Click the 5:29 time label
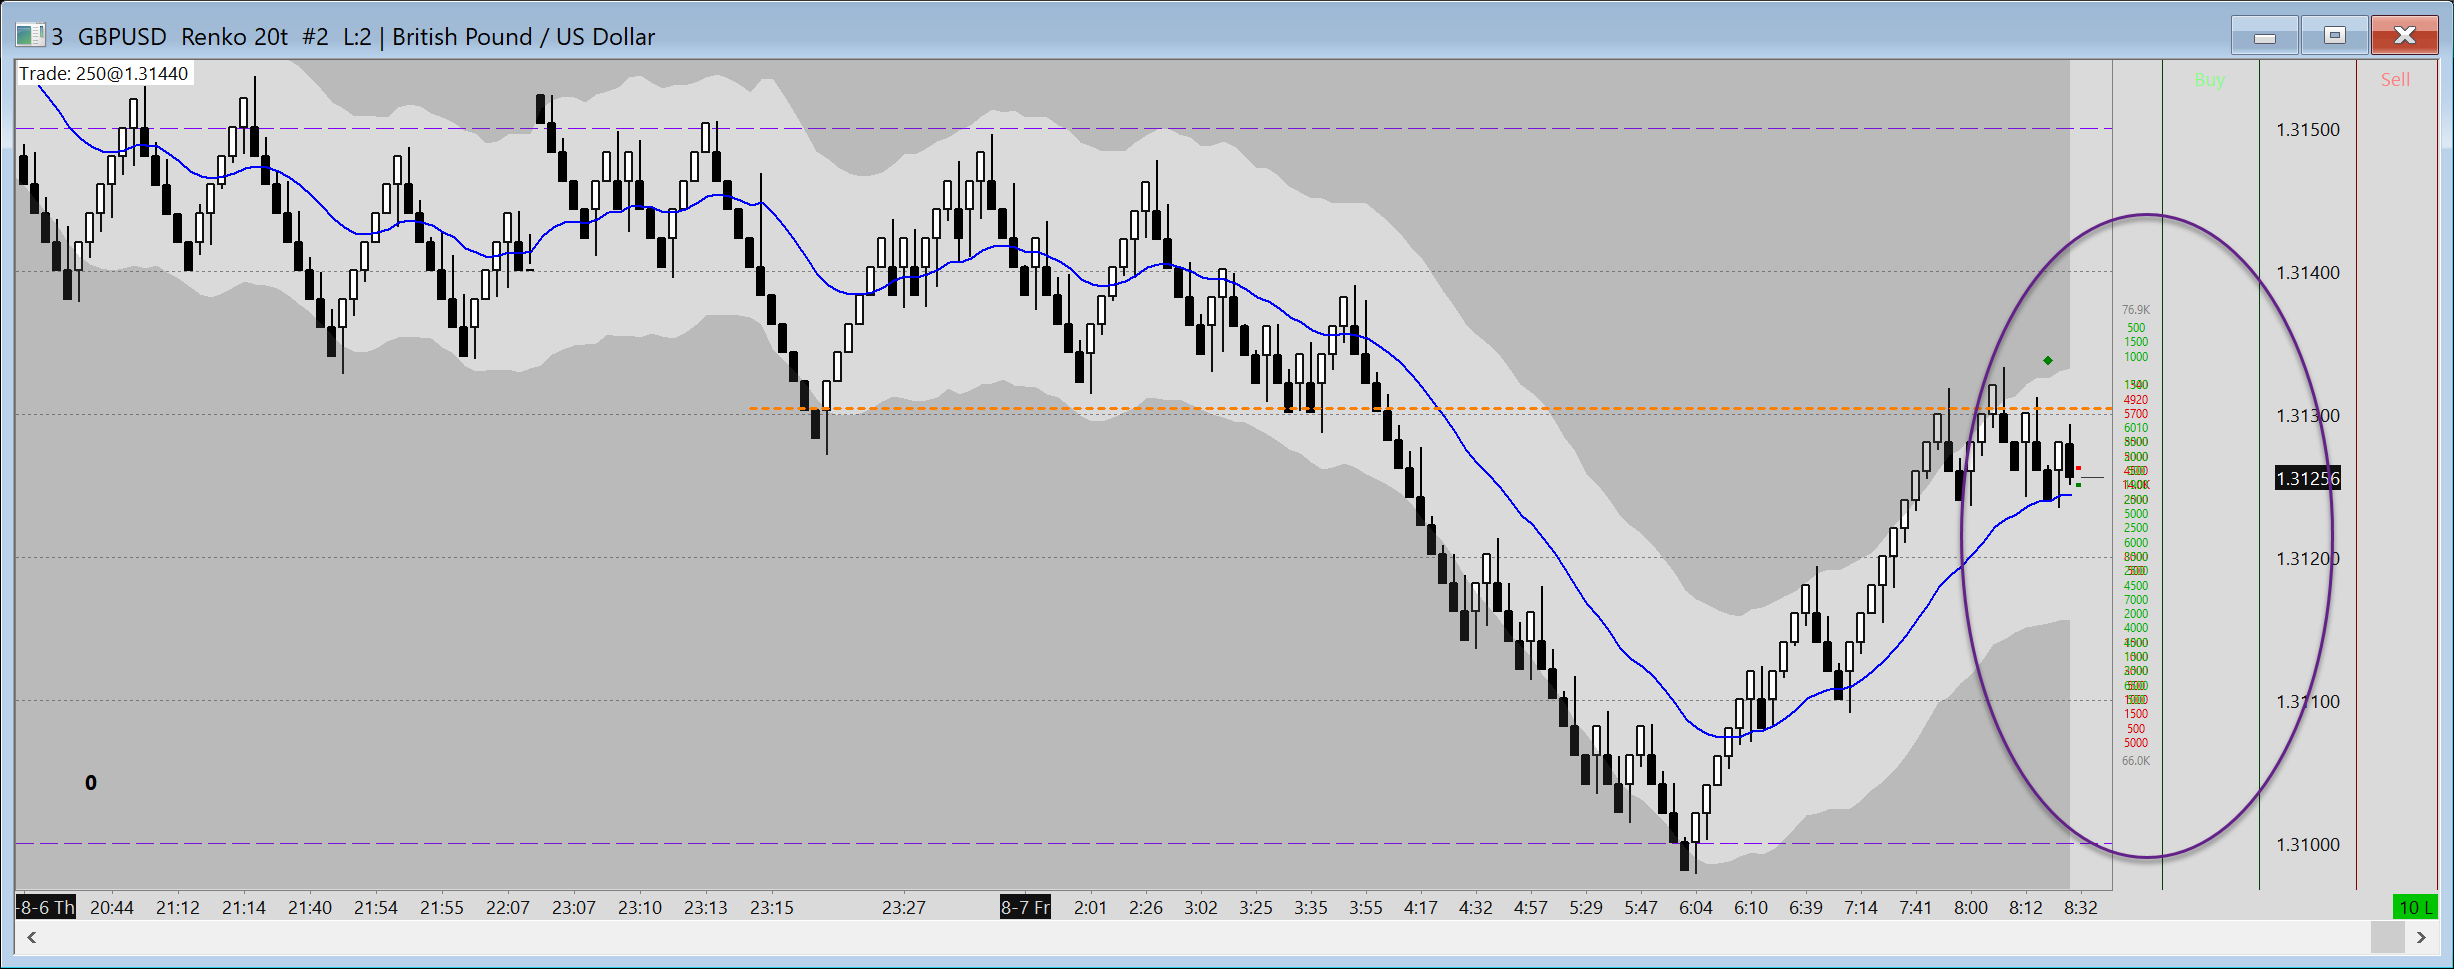Image resolution: width=2454 pixels, height=969 pixels. [x=1586, y=907]
